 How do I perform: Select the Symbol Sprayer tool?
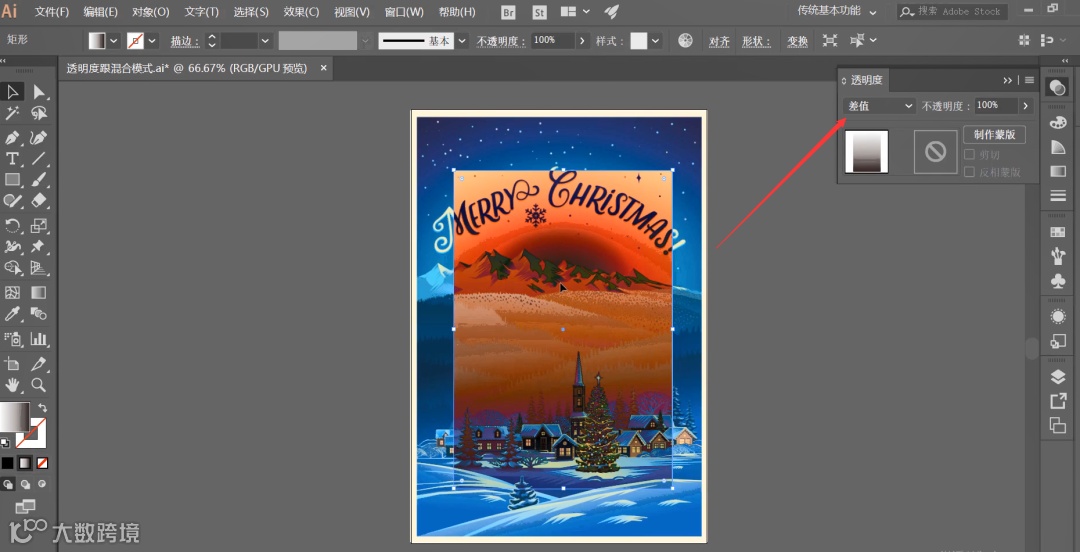coord(12,338)
